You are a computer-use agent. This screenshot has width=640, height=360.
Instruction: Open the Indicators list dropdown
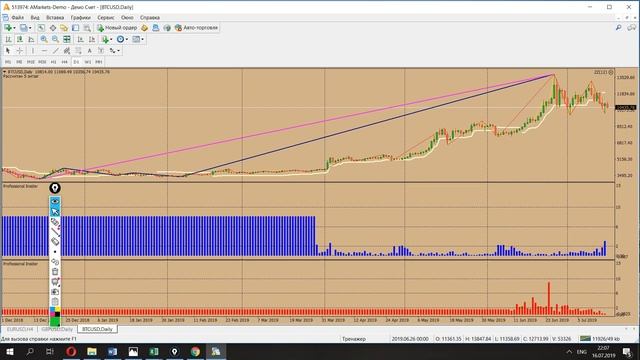[x=106, y=39]
